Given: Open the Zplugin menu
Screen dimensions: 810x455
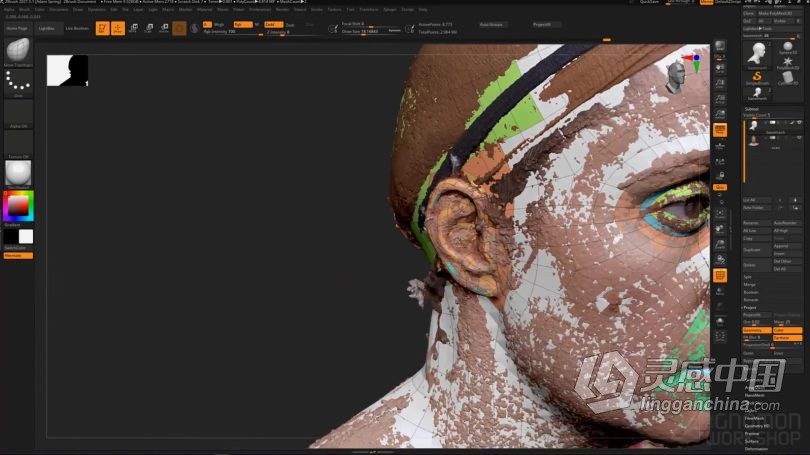Looking at the screenshot, I should click(x=390, y=9).
